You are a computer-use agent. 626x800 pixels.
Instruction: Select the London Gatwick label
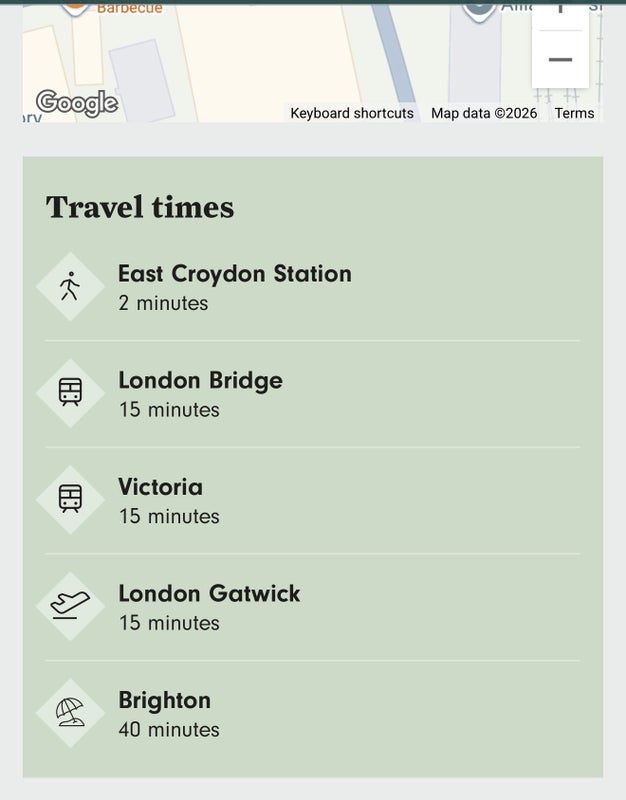[209, 593]
